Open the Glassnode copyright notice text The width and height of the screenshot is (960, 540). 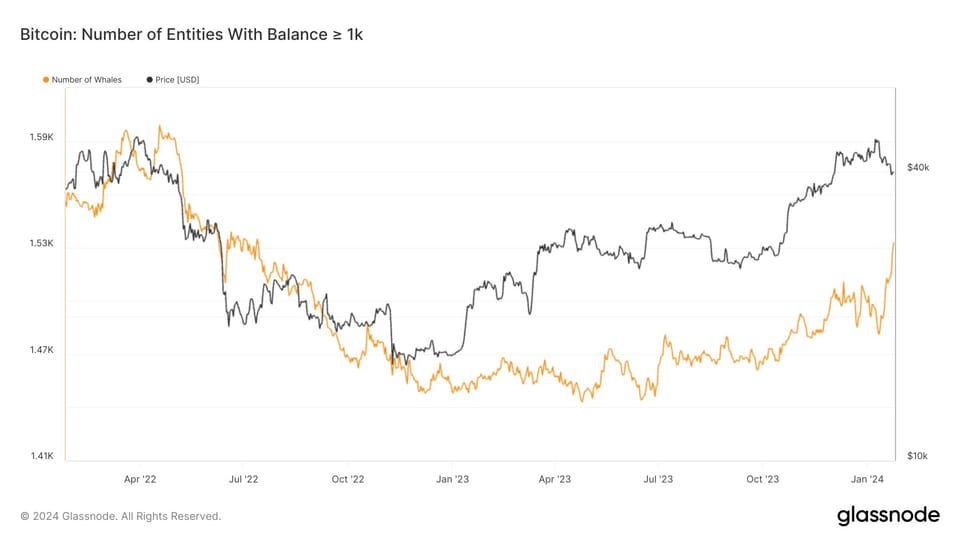[120, 516]
